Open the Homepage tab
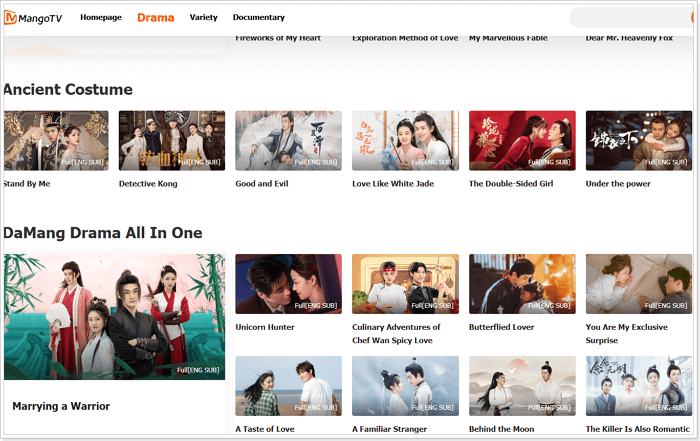The image size is (700, 441). point(100,17)
